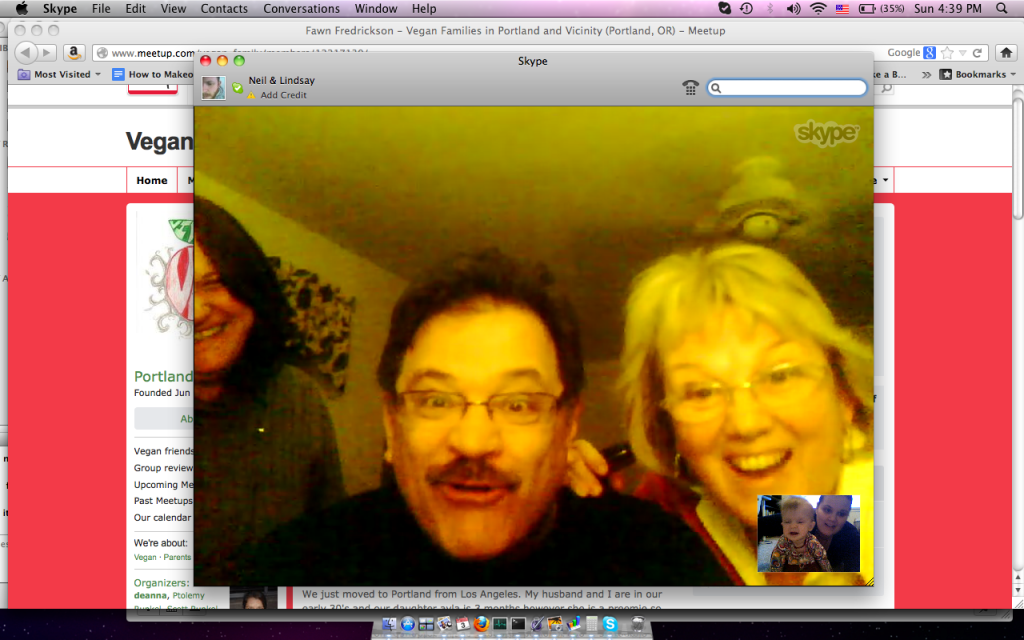Click the Amazon toolbar icon in Firefox
Image resolution: width=1024 pixels, height=640 pixels.
coord(74,52)
